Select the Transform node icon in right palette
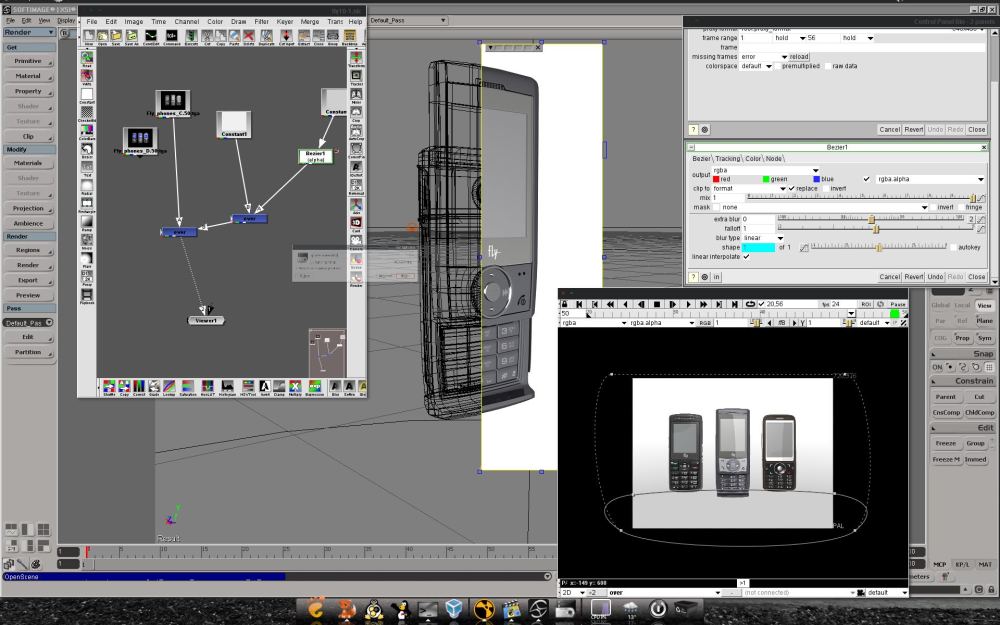 (x=356, y=57)
